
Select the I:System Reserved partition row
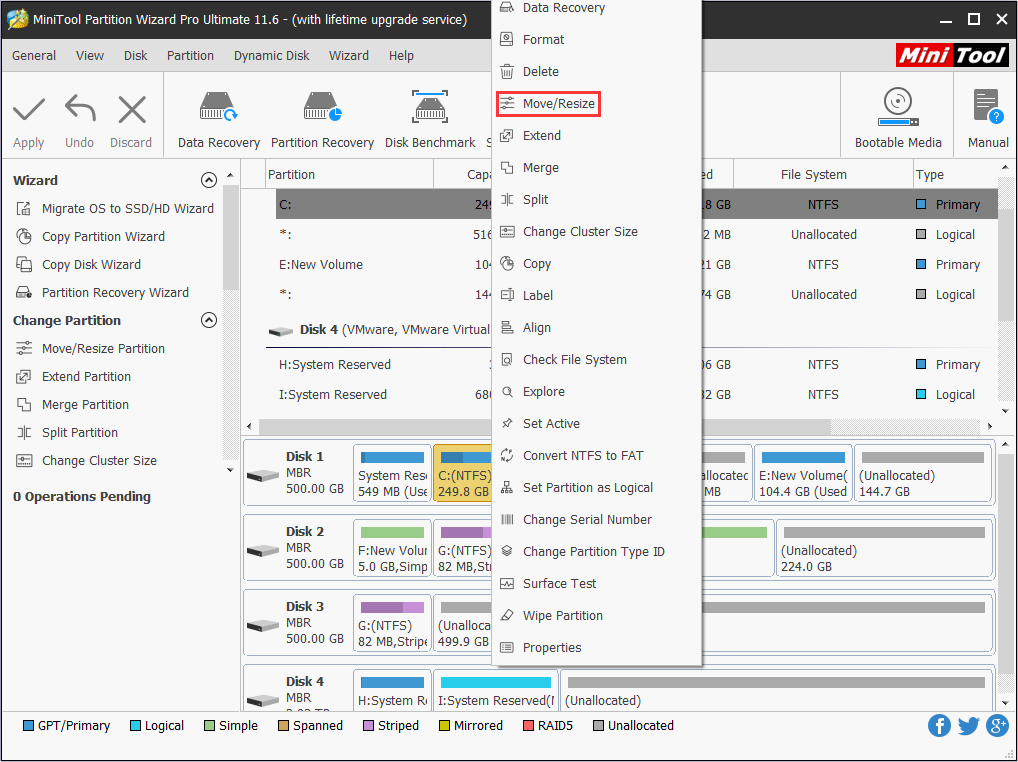tap(383, 395)
